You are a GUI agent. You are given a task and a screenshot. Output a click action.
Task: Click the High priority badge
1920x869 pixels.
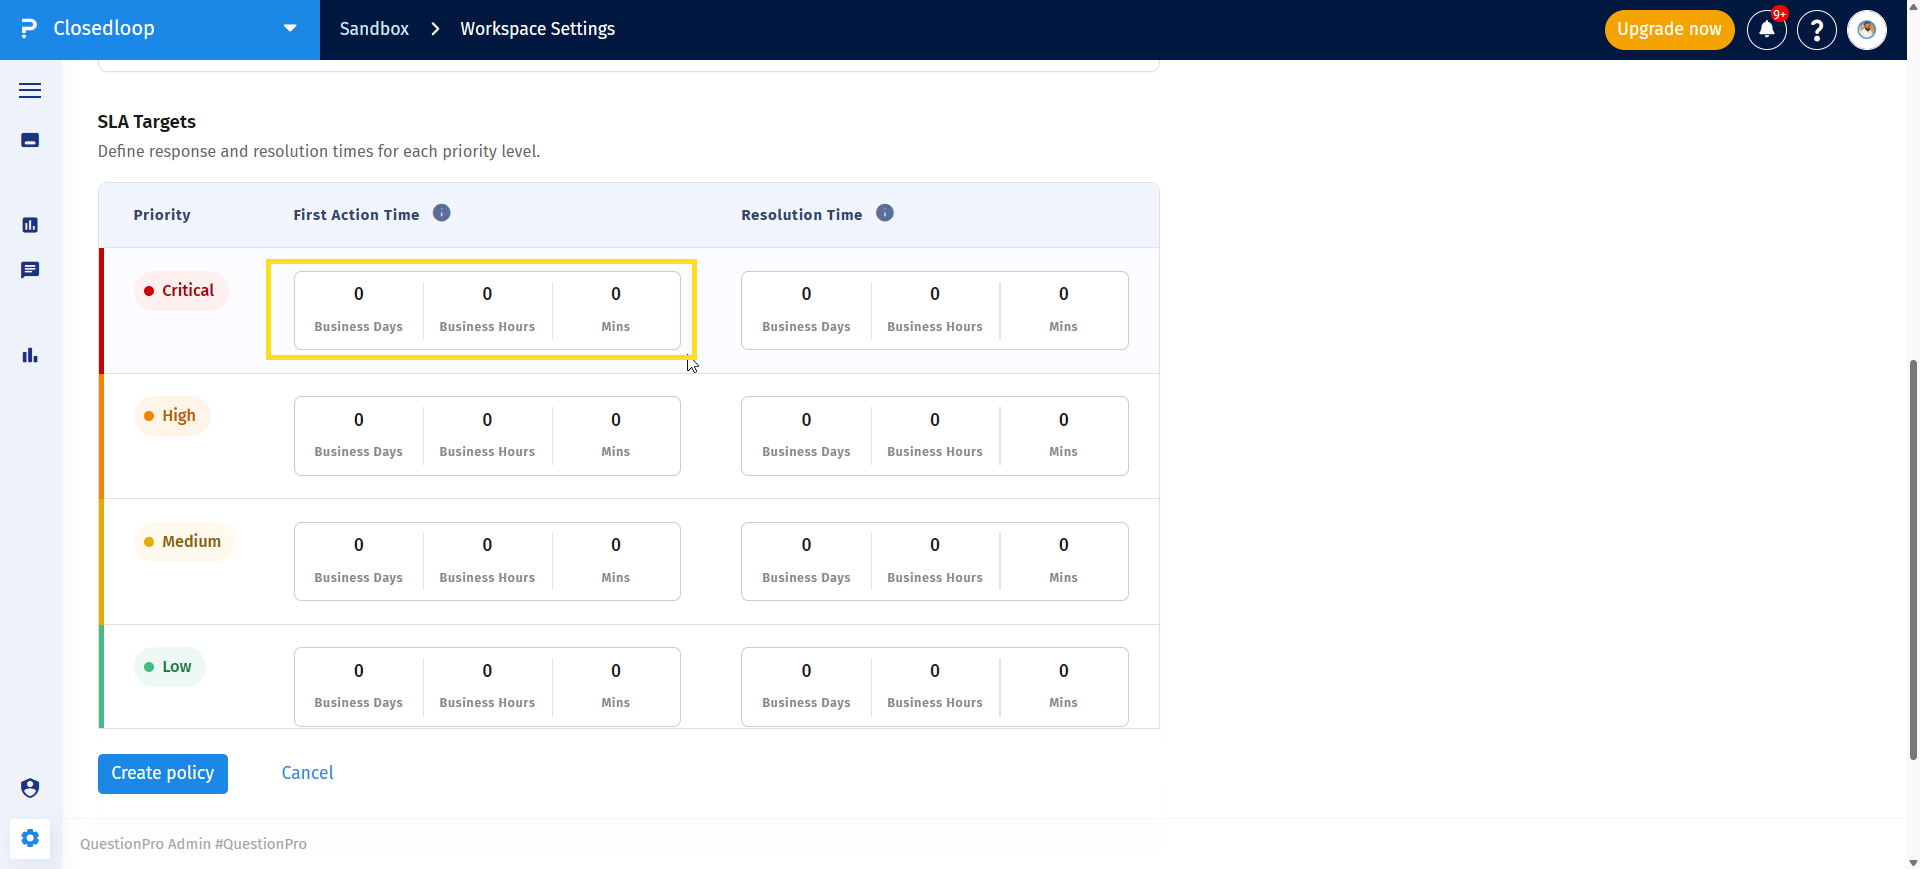tap(172, 416)
